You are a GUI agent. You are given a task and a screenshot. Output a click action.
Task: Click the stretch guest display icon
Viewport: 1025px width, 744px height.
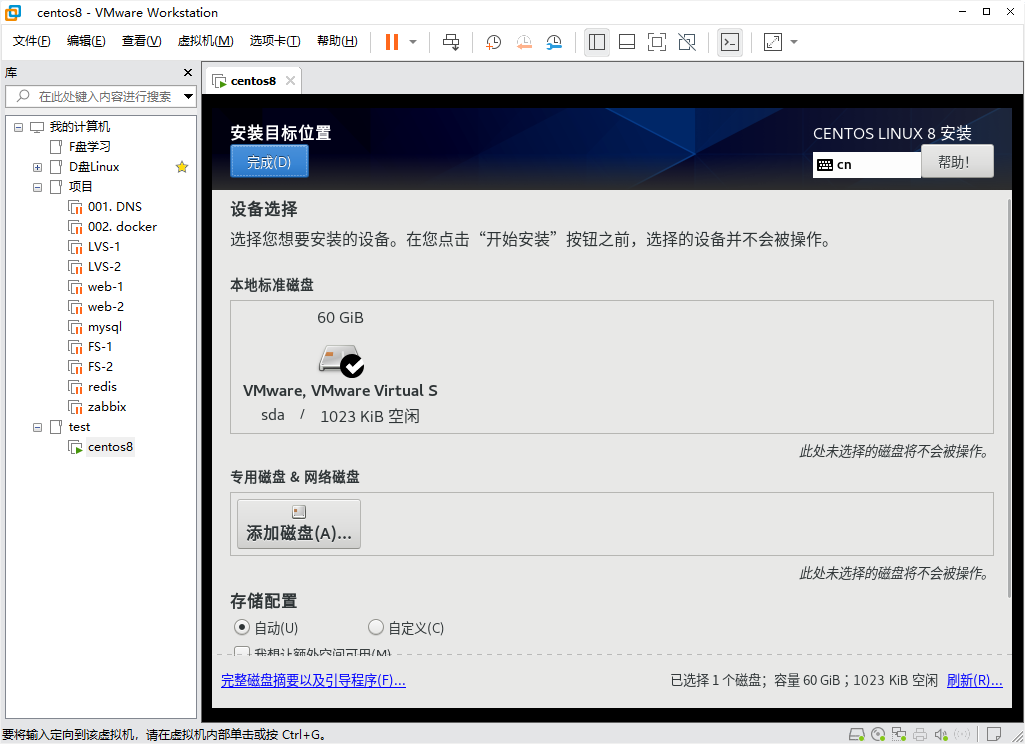(x=773, y=42)
